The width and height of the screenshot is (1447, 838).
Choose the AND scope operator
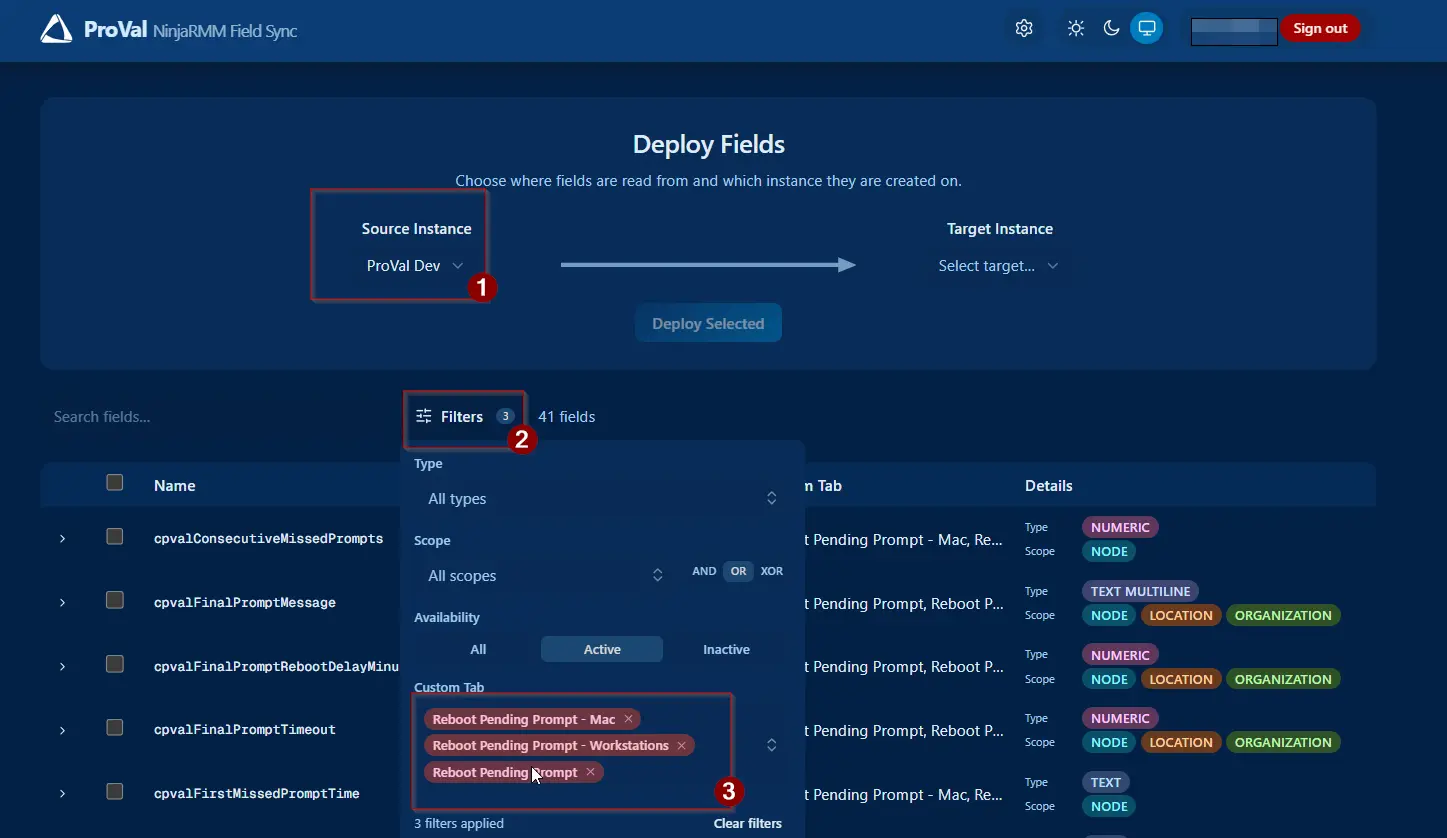[x=704, y=571]
